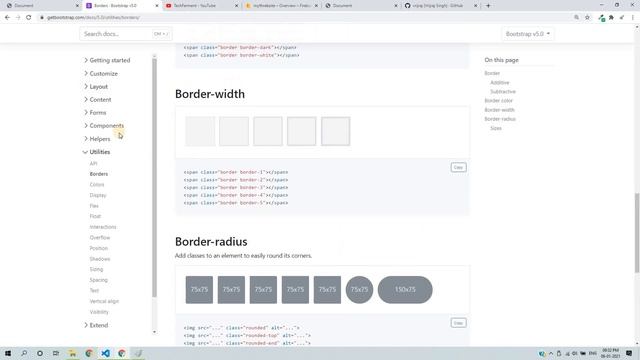This screenshot has width=640, height=360.
Task: Open the Overflow utilities page
Action: tap(100, 238)
